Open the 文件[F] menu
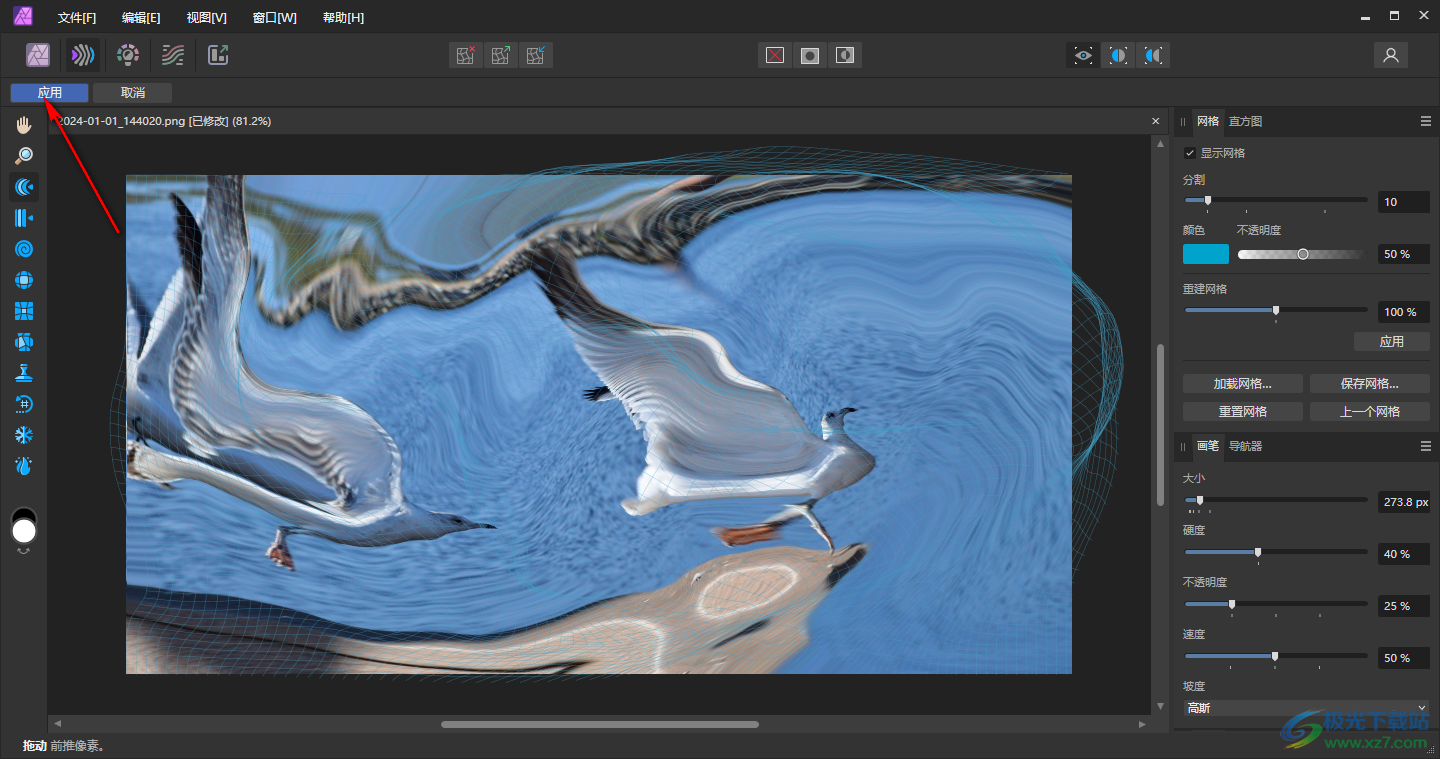 point(77,18)
